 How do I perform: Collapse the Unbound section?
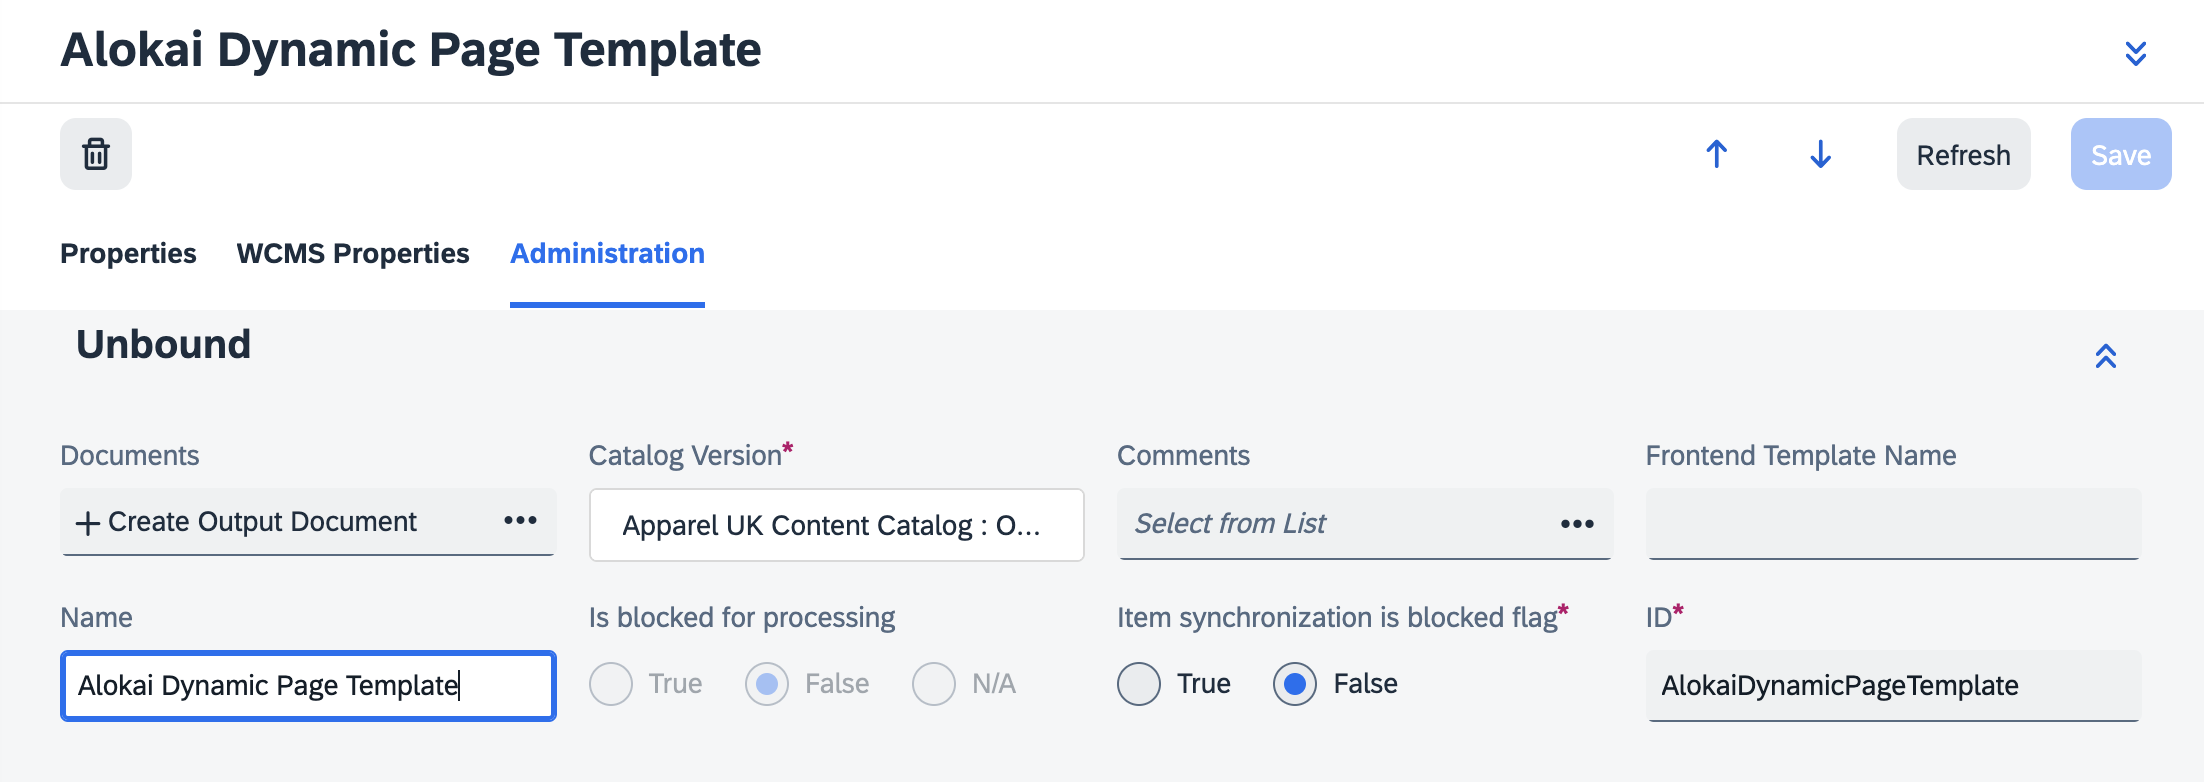pyautogui.click(x=2105, y=356)
